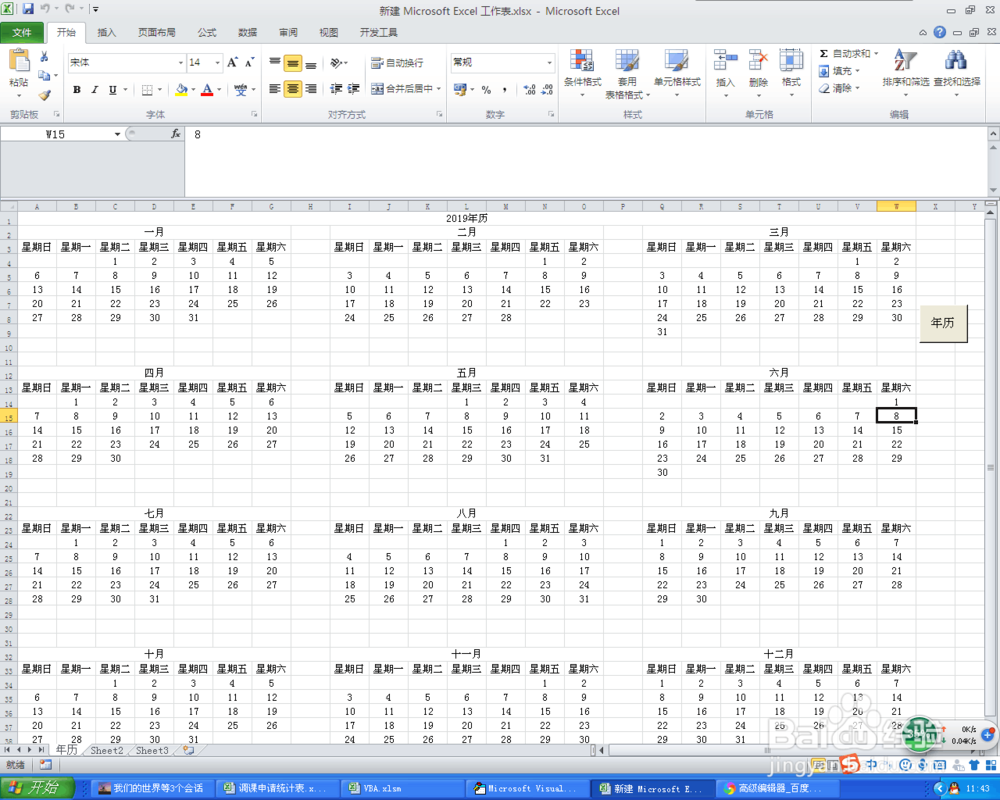Screen dimensions: 1000x800
Task: Click the text orientation icon
Action: (x=337, y=63)
